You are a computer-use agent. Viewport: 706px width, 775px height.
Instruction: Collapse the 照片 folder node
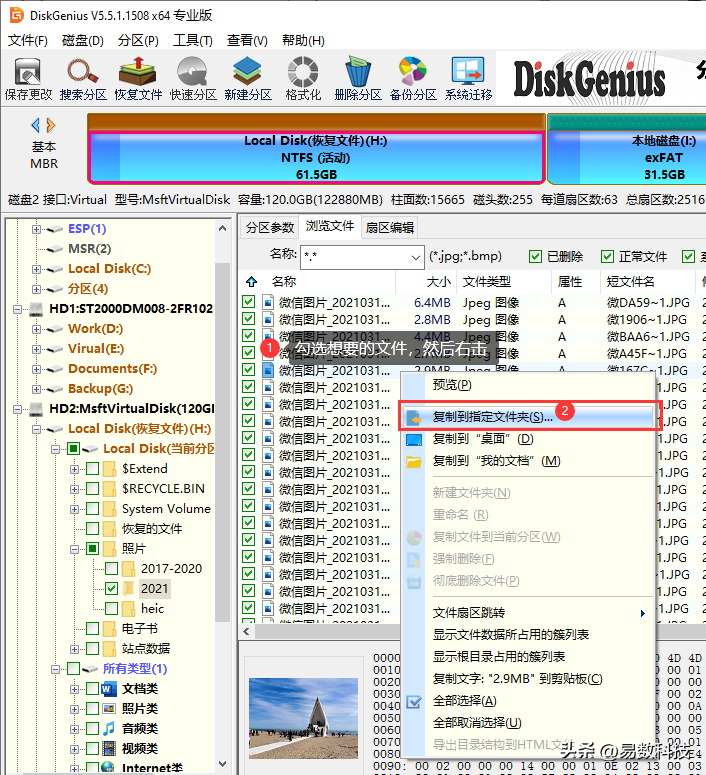click(74, 549)
